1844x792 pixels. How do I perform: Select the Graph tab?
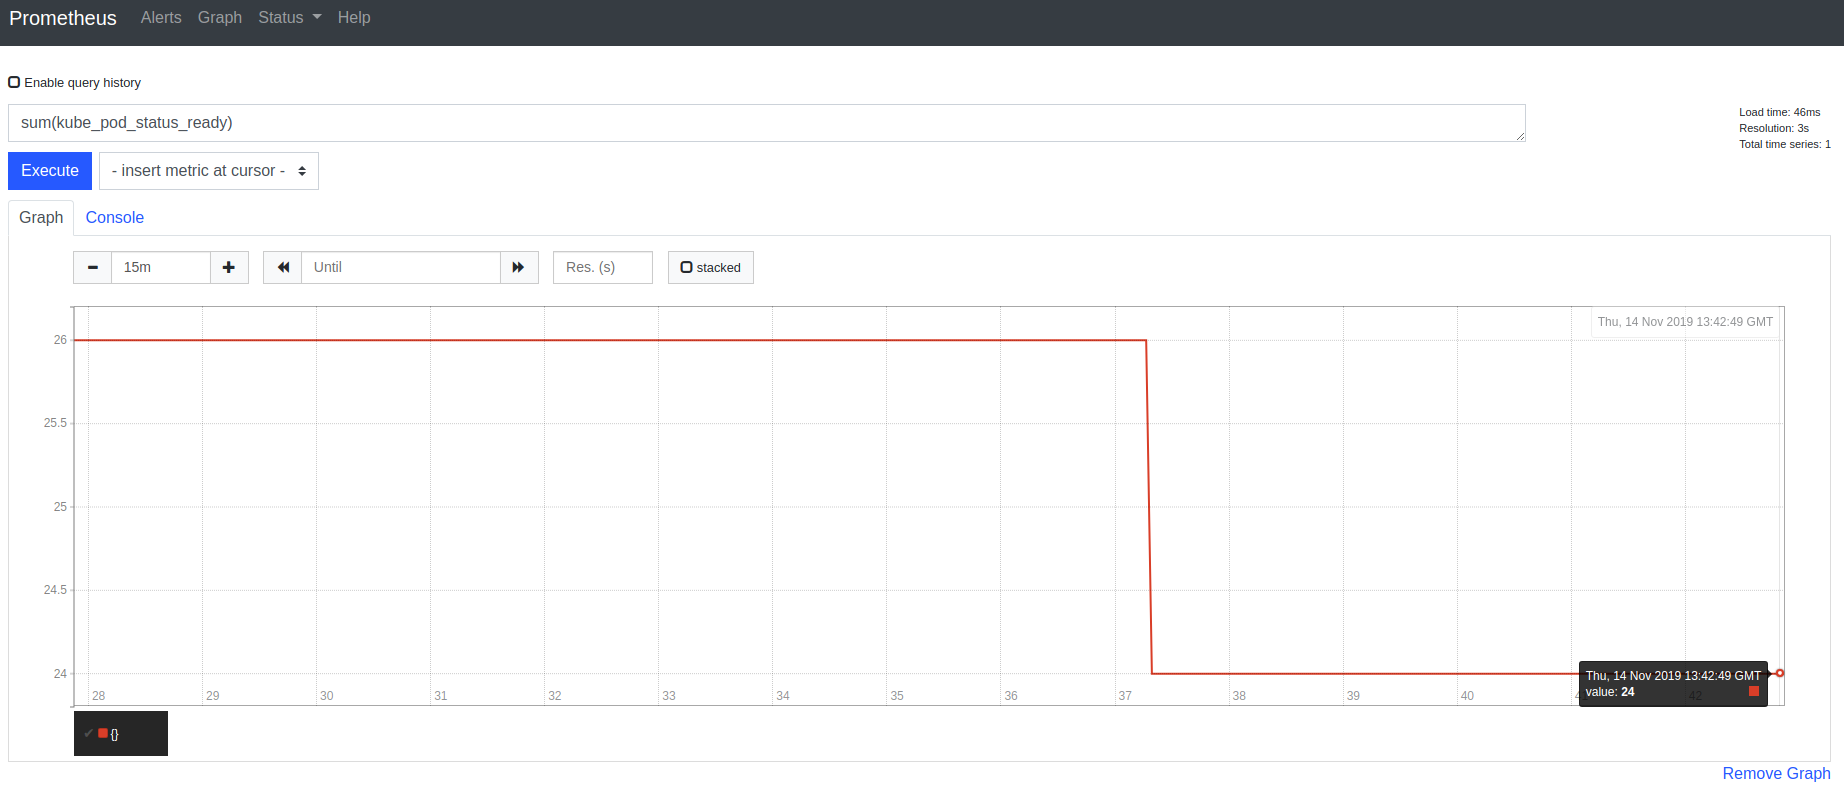point(41,218)
